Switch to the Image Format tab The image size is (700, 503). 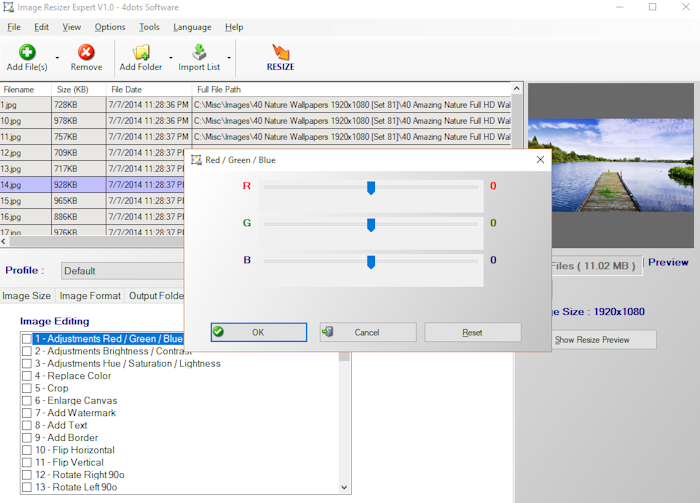point(90,296)
